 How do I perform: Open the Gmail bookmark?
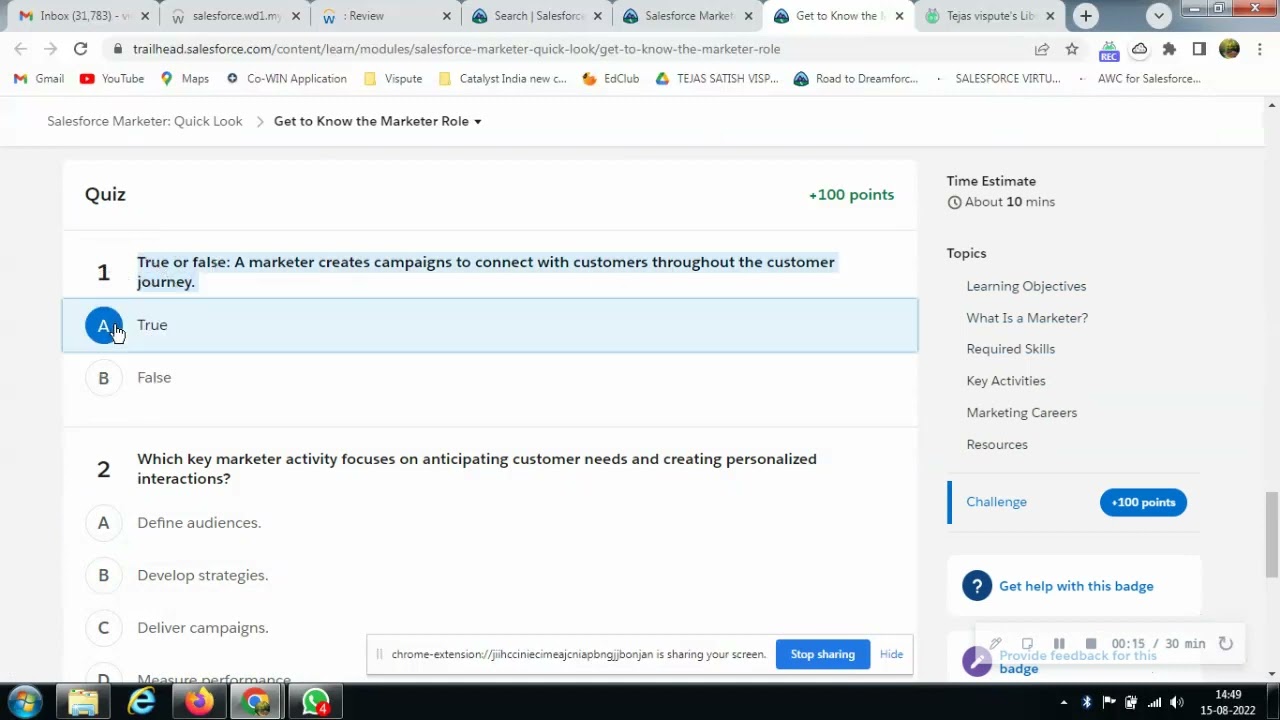click(39, 79)
